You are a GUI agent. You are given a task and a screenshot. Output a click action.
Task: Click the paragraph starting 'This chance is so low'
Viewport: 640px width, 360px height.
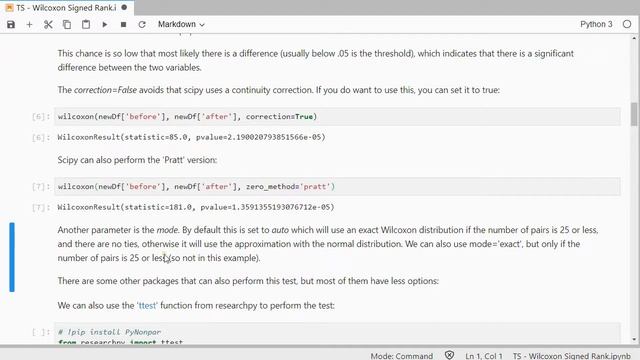[316, 60]
